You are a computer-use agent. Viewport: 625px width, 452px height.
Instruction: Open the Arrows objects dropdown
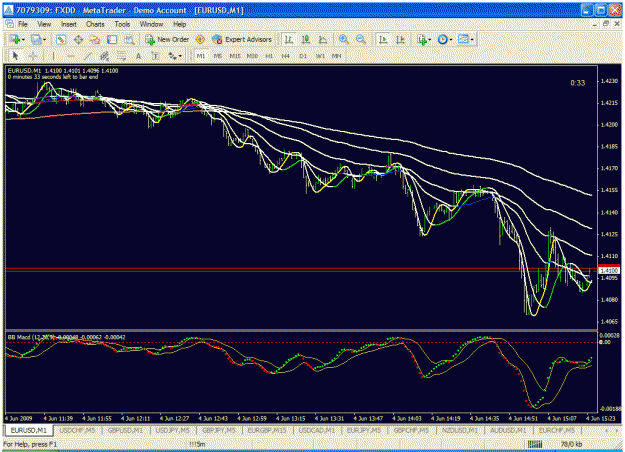(175, 56)
